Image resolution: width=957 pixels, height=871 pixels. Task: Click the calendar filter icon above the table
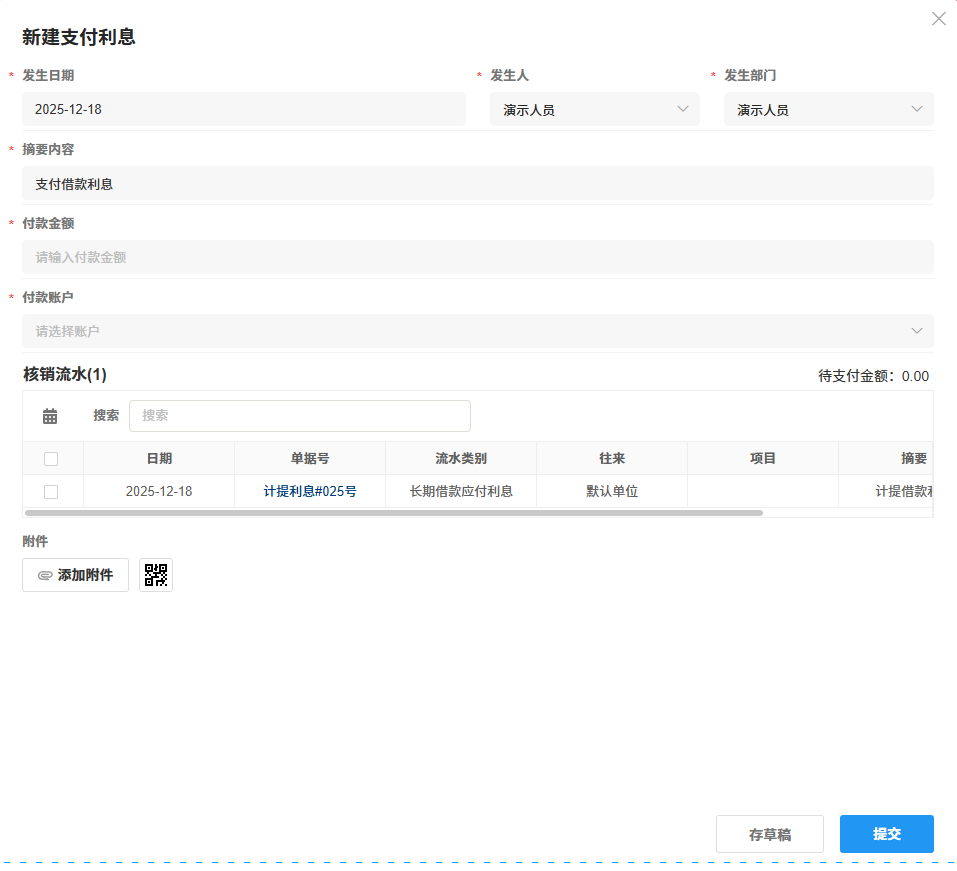[x=50, y=415]
